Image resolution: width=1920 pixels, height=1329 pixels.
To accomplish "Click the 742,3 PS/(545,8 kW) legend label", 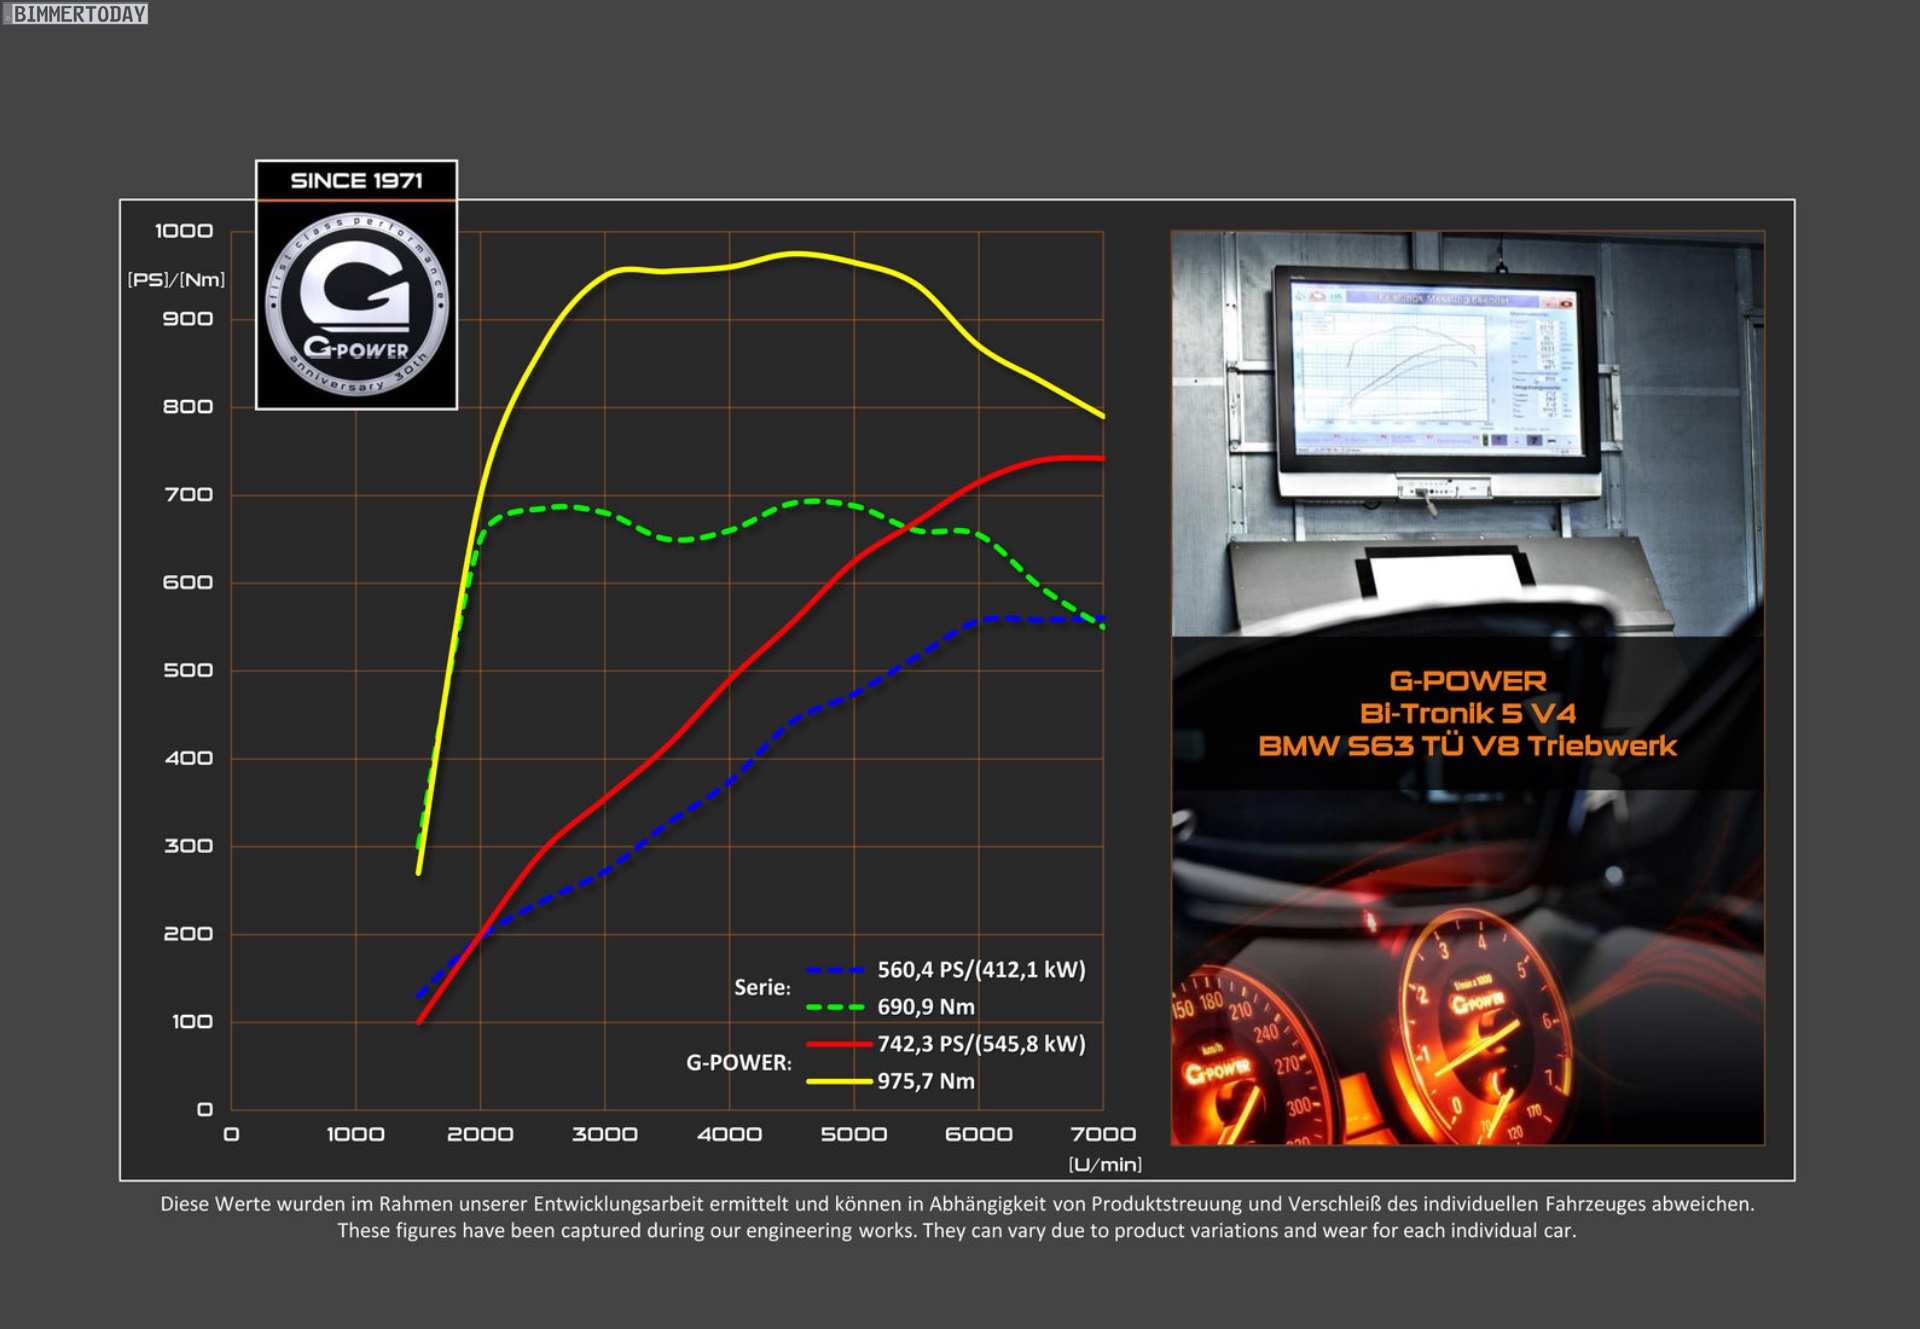I will (980, 1044).
